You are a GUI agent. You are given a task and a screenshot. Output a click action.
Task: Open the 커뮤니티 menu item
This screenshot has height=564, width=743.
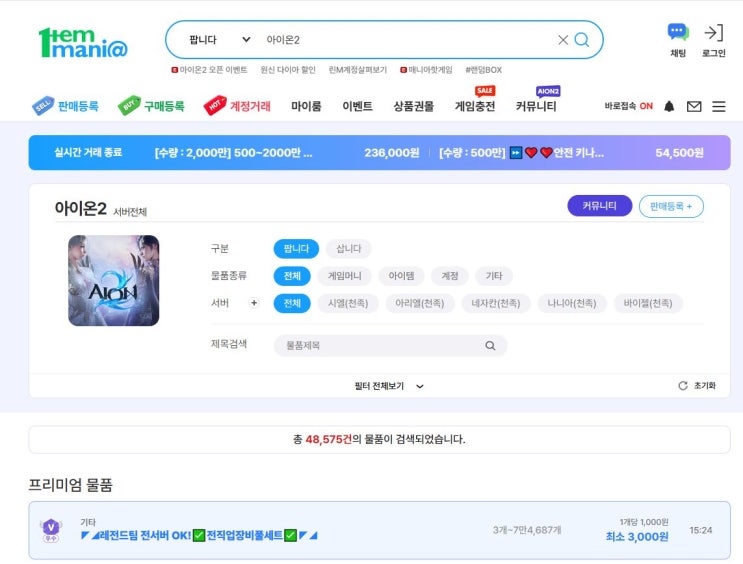pos(536,106)
